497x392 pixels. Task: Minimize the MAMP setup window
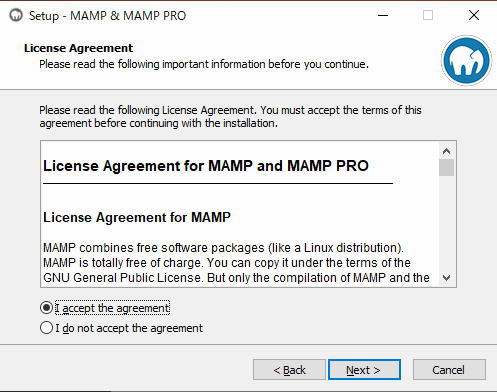383,15
